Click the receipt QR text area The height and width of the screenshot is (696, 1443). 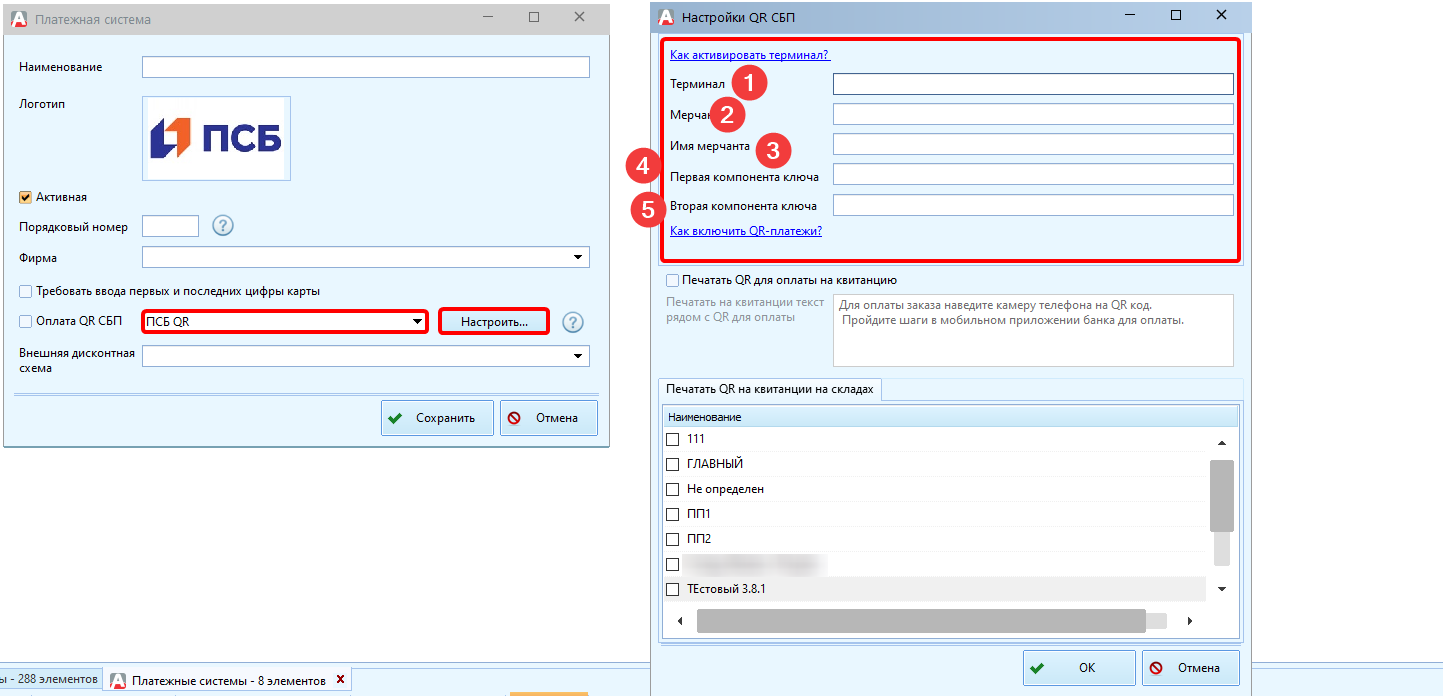coord(1033,330)
